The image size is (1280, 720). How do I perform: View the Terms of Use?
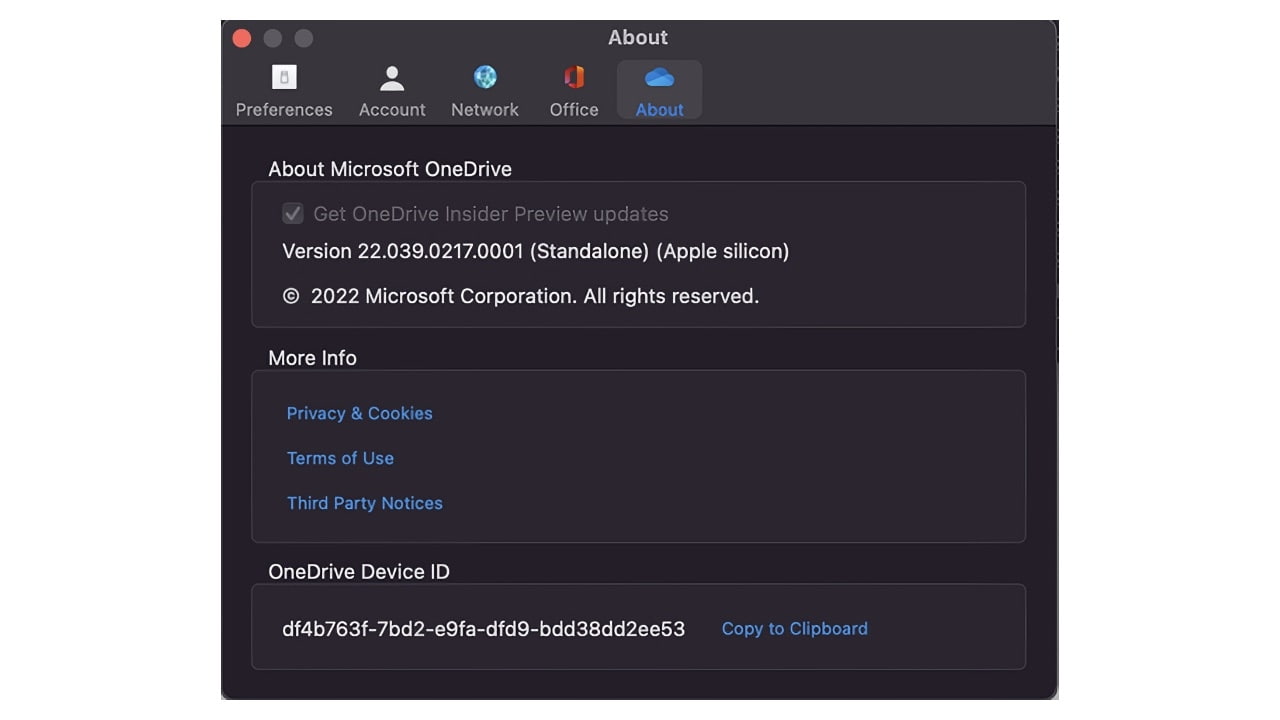point(340,458)
